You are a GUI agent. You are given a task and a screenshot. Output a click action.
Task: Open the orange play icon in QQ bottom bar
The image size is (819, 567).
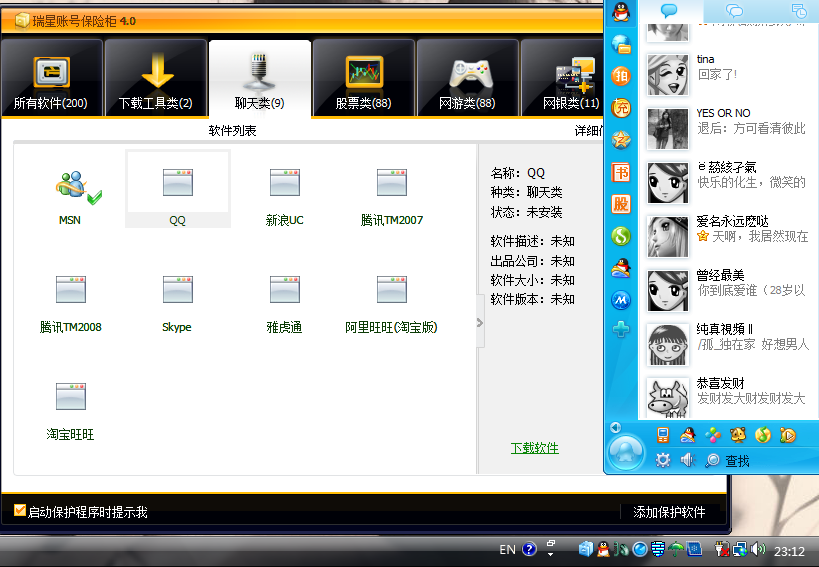[x=788, y=434]
